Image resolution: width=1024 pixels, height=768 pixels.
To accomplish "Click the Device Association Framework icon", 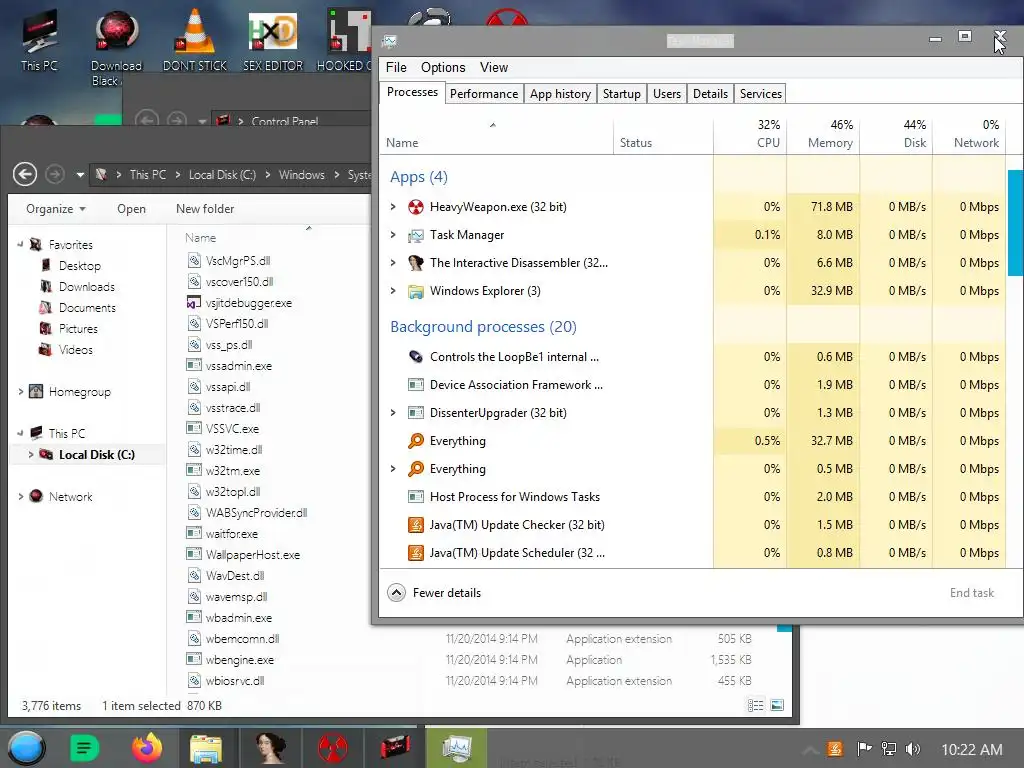I will pyautogui.click(x=415, y=385).
